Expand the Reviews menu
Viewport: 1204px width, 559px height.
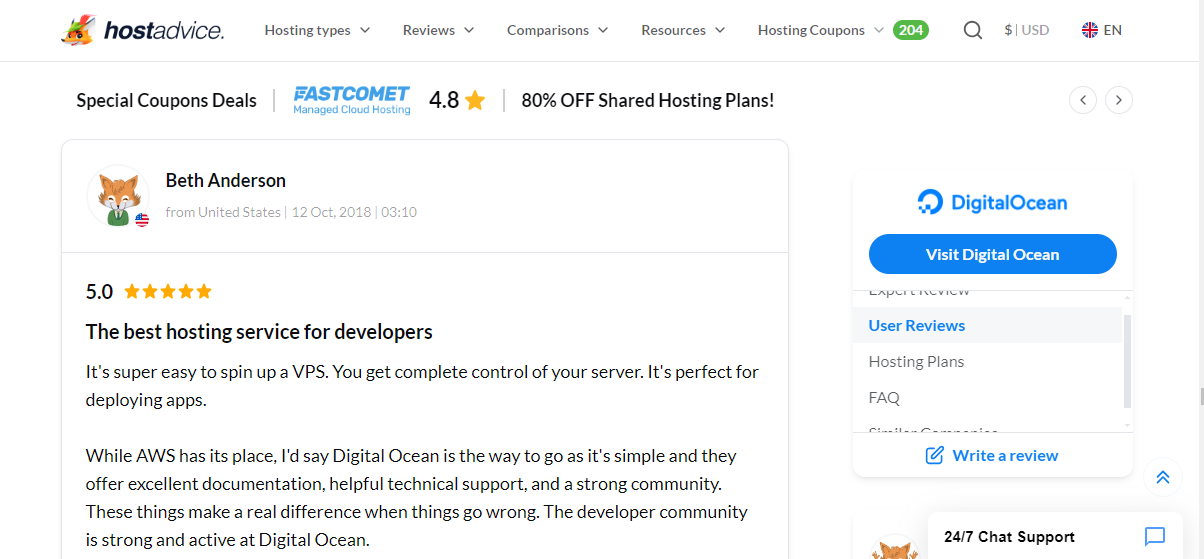(x=439, y=30)
